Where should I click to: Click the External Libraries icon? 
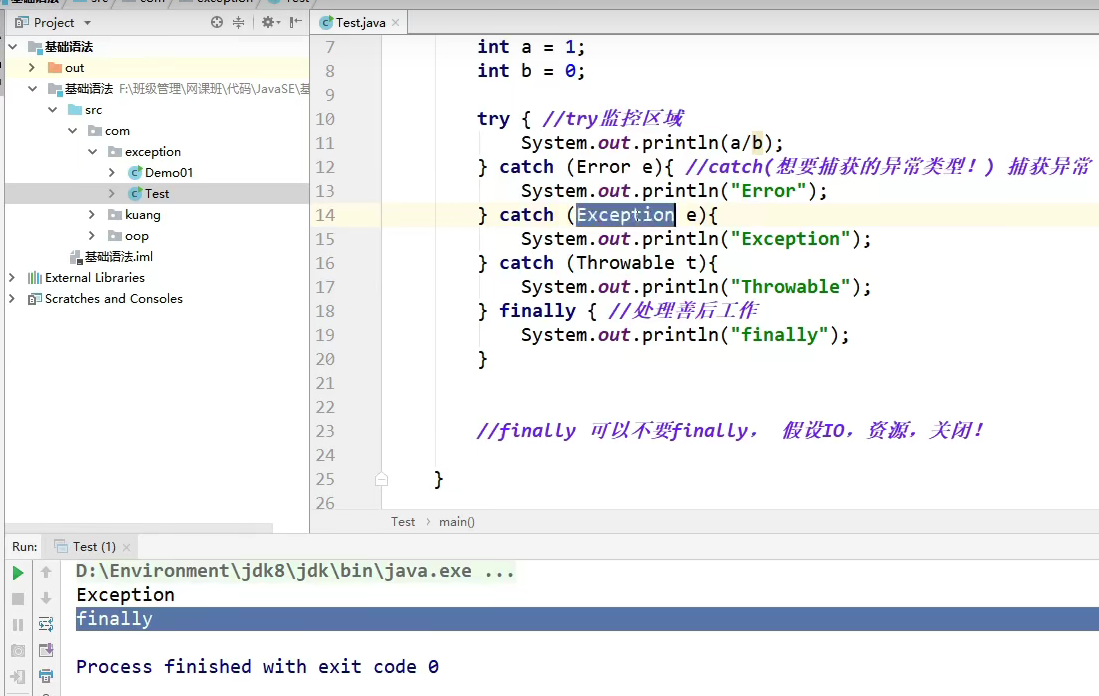34,278
